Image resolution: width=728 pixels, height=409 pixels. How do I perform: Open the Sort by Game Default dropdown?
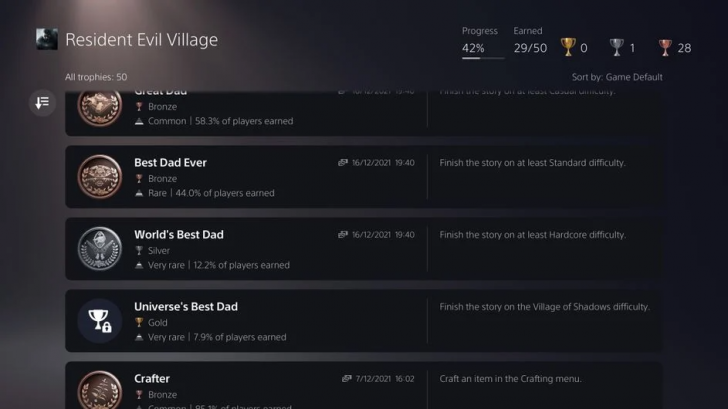617,77
